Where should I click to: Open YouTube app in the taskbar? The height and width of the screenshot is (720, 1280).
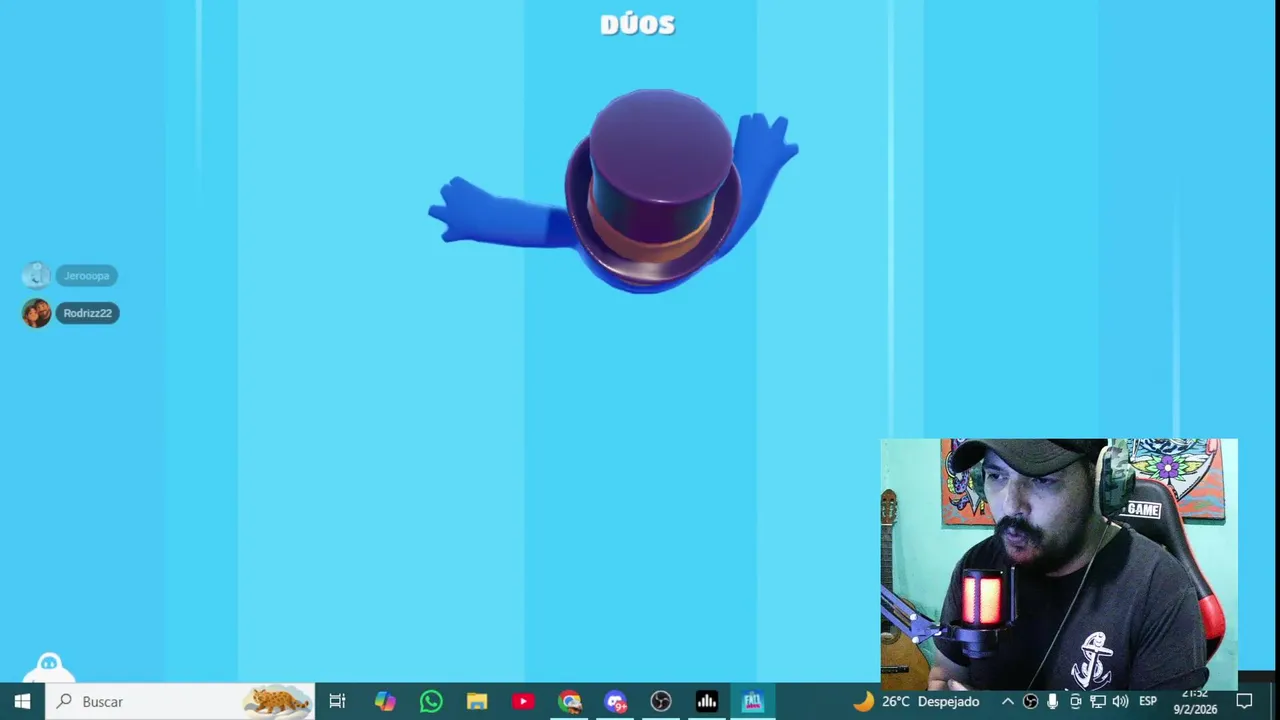point(523,701)
